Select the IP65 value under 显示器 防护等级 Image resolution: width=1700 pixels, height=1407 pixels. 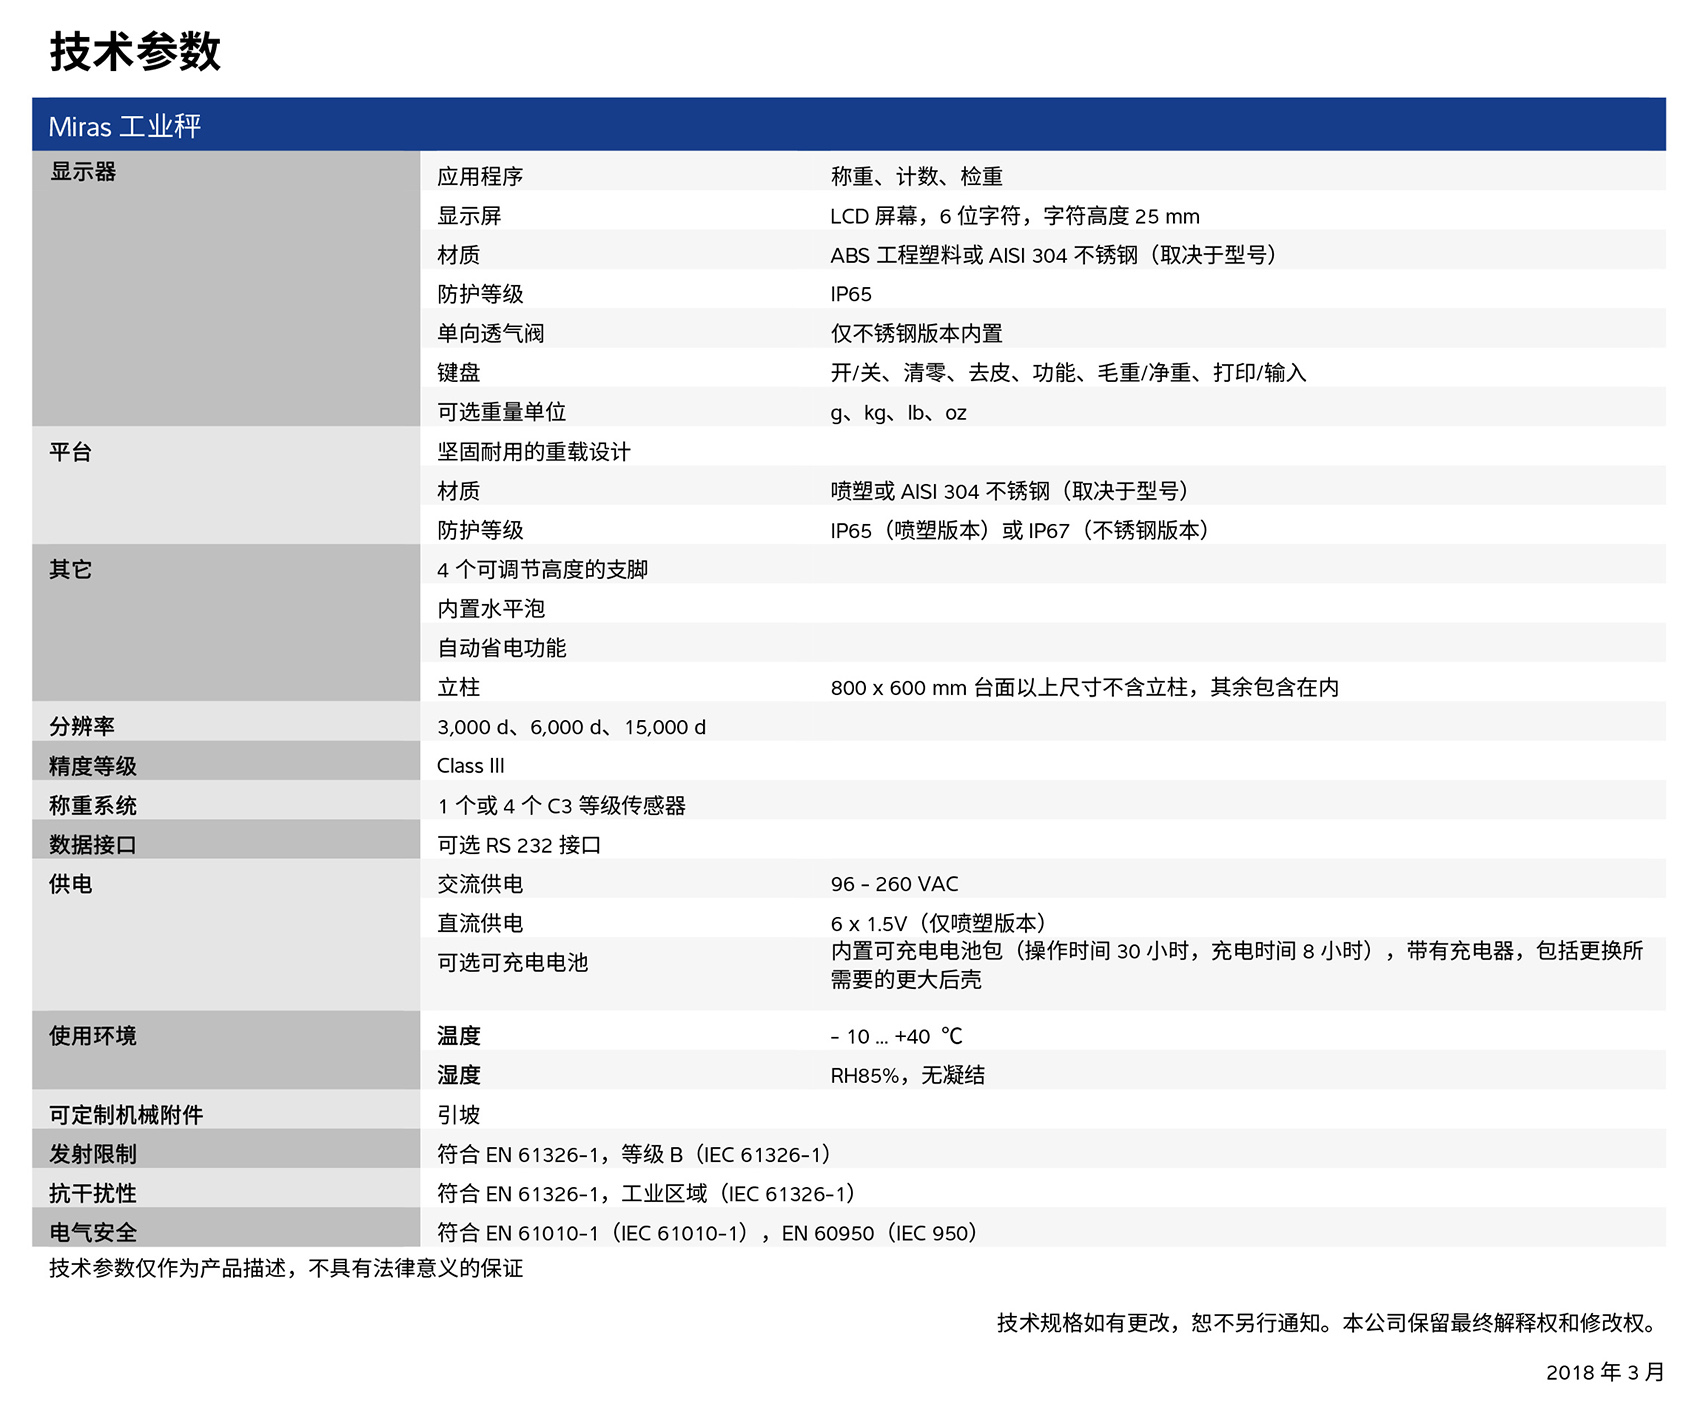[x=851, y=294]
